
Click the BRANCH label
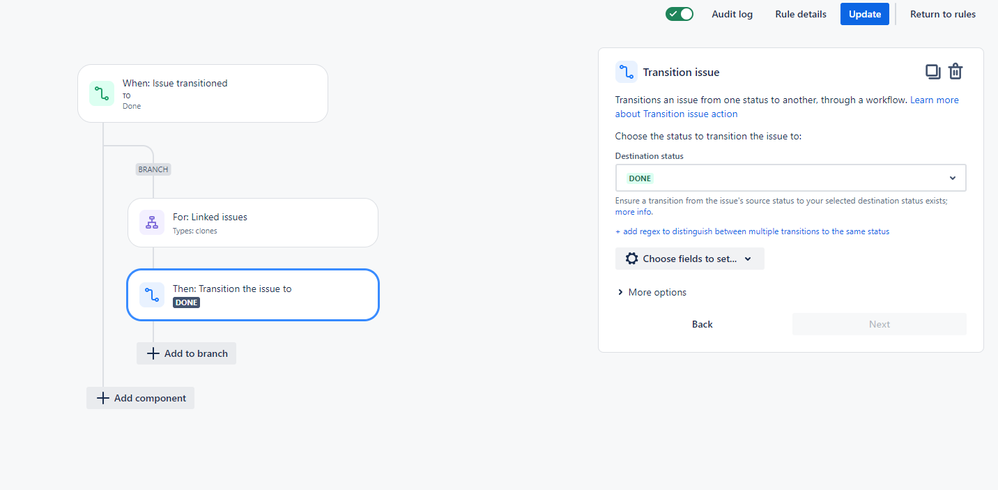(153, 170)
